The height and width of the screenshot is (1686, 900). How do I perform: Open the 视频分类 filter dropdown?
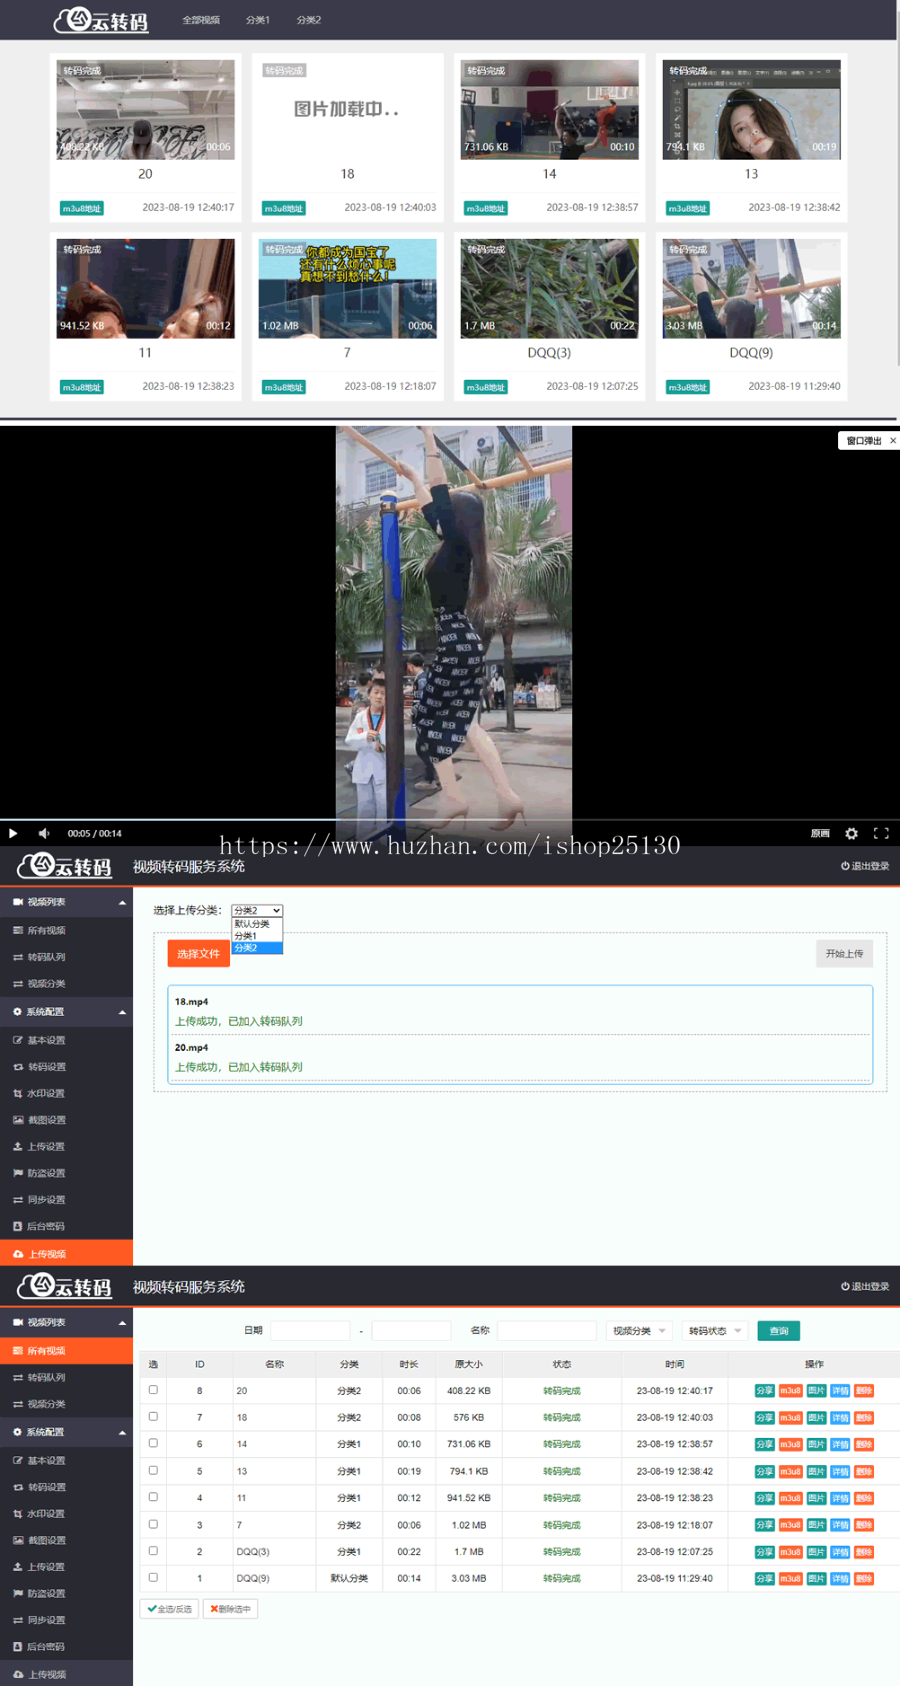(x=639, y=1331)
